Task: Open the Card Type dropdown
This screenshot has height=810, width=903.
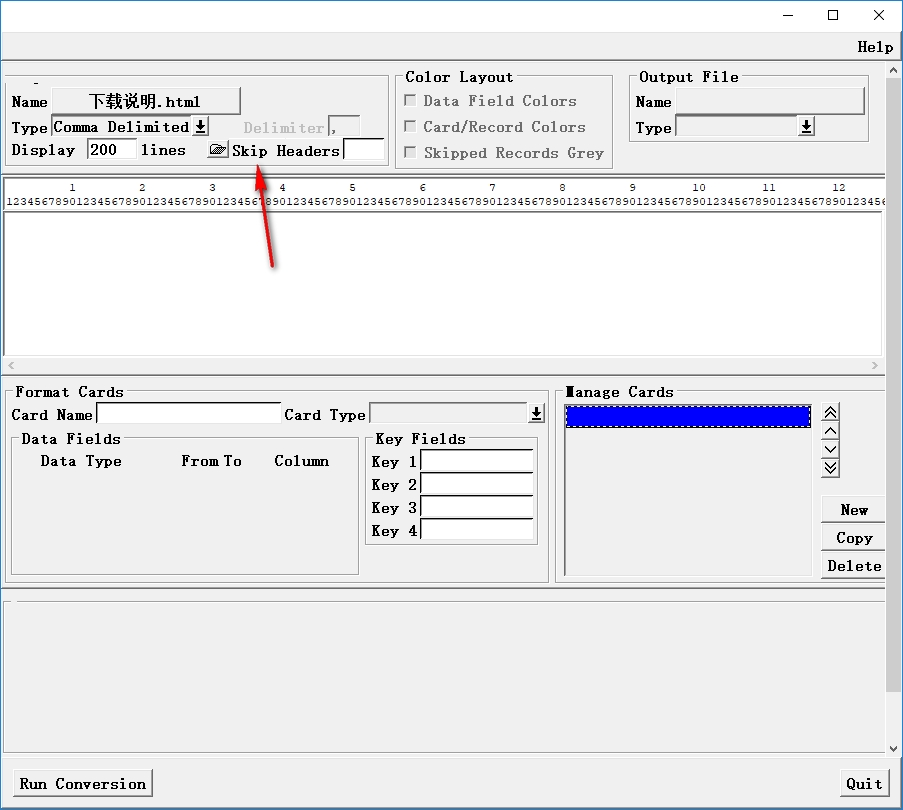Action: (536, 414)
